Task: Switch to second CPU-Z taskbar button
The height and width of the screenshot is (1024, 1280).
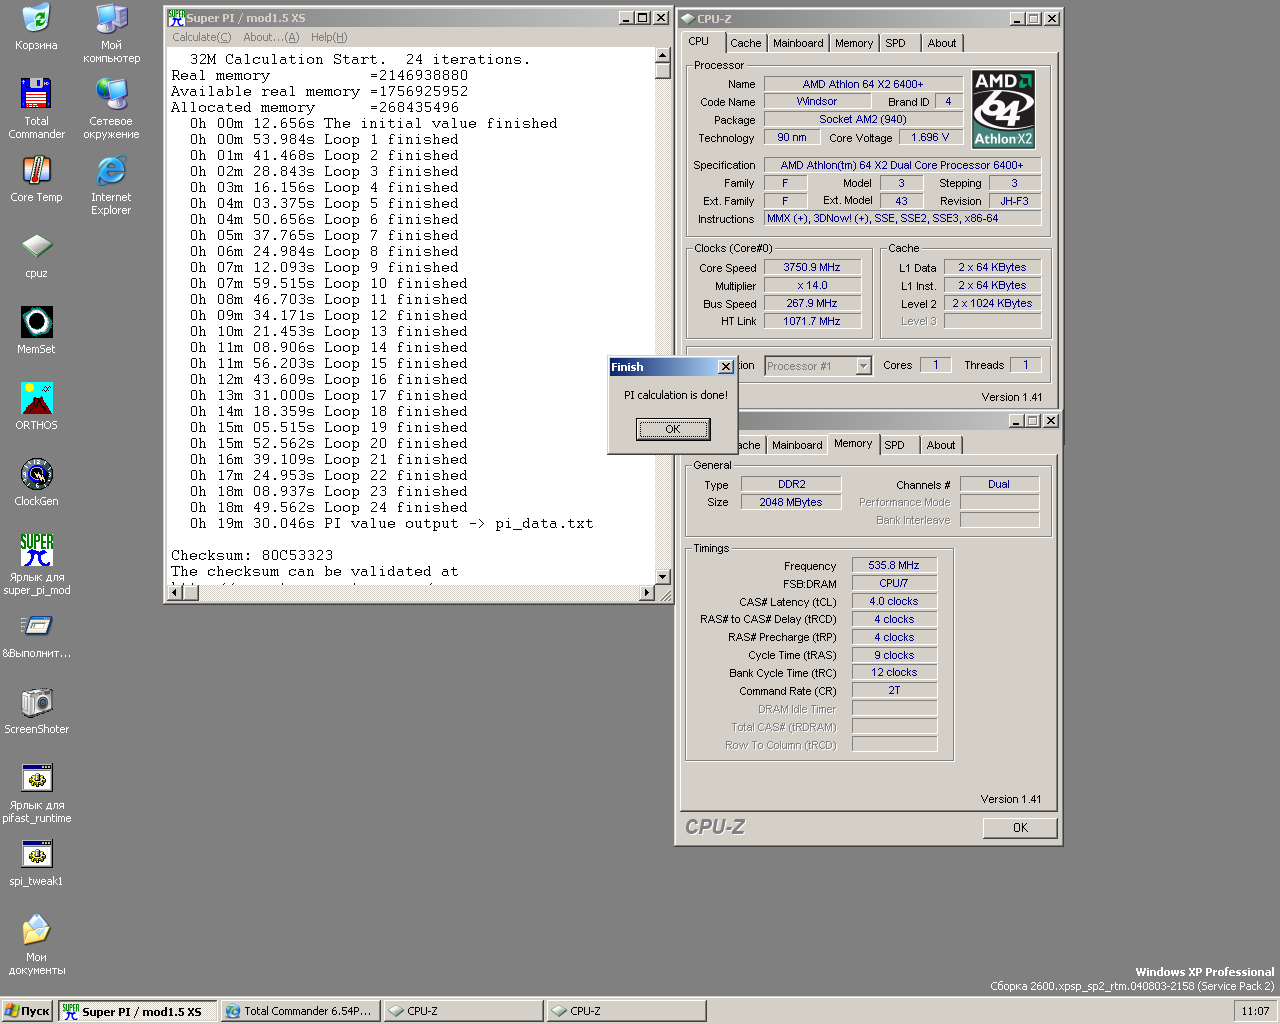Action: click(x=626, y=1011)
